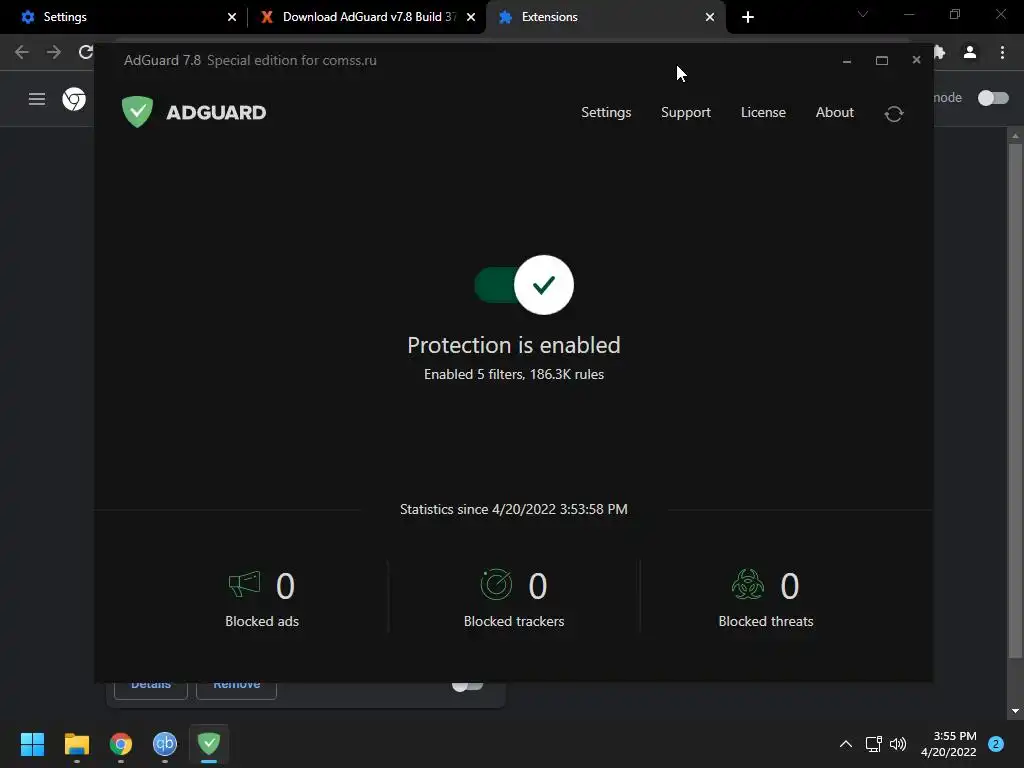Open Chrome tab search dropdown
This screenshot has height=768, width=1024.
pyautogui.click(x=863, y=14)
